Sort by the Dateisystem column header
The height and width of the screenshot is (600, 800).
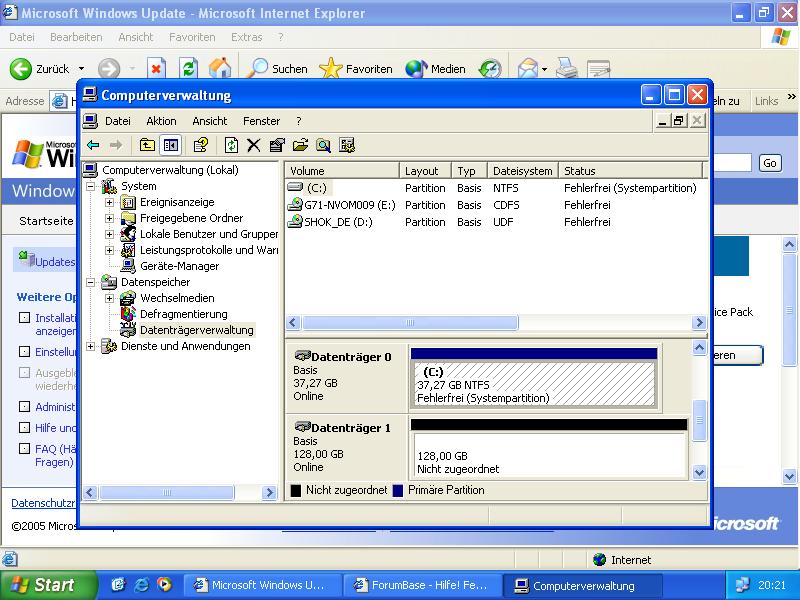click(522, 170)
